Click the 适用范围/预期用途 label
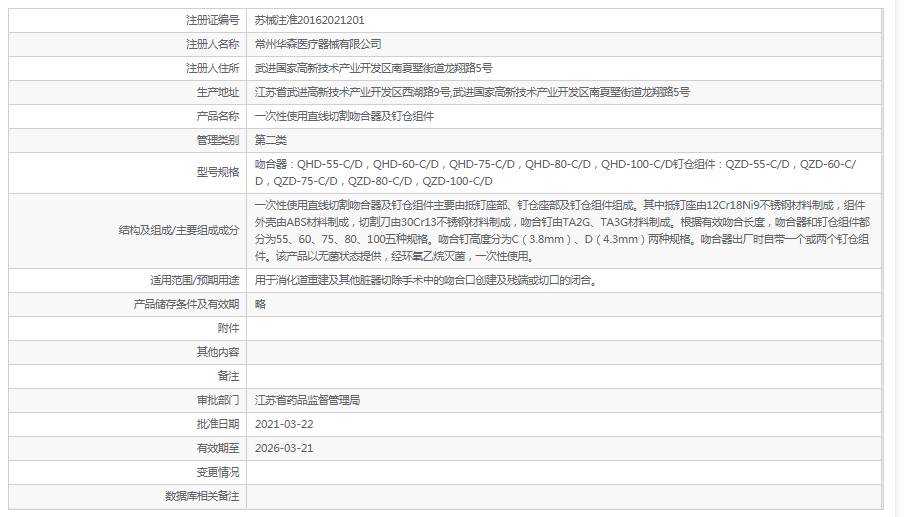The image size is (910, 517). [x=194, y=280]
